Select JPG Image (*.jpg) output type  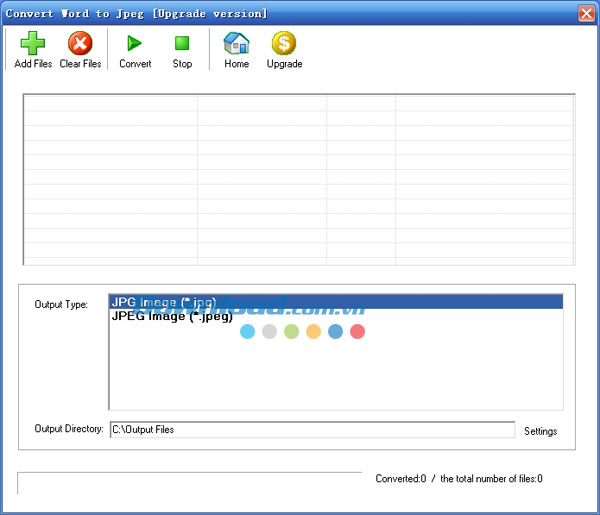pos(163,302)
